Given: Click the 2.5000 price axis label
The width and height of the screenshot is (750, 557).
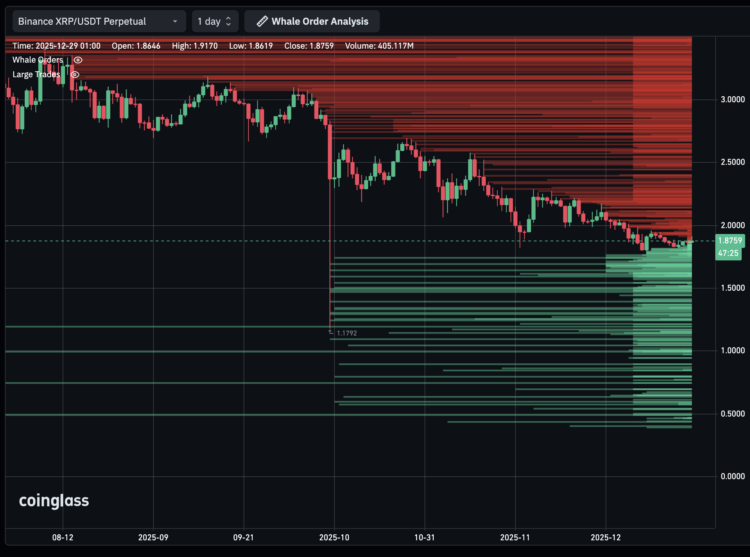Looking at the screenshot, I should [733, 163].
